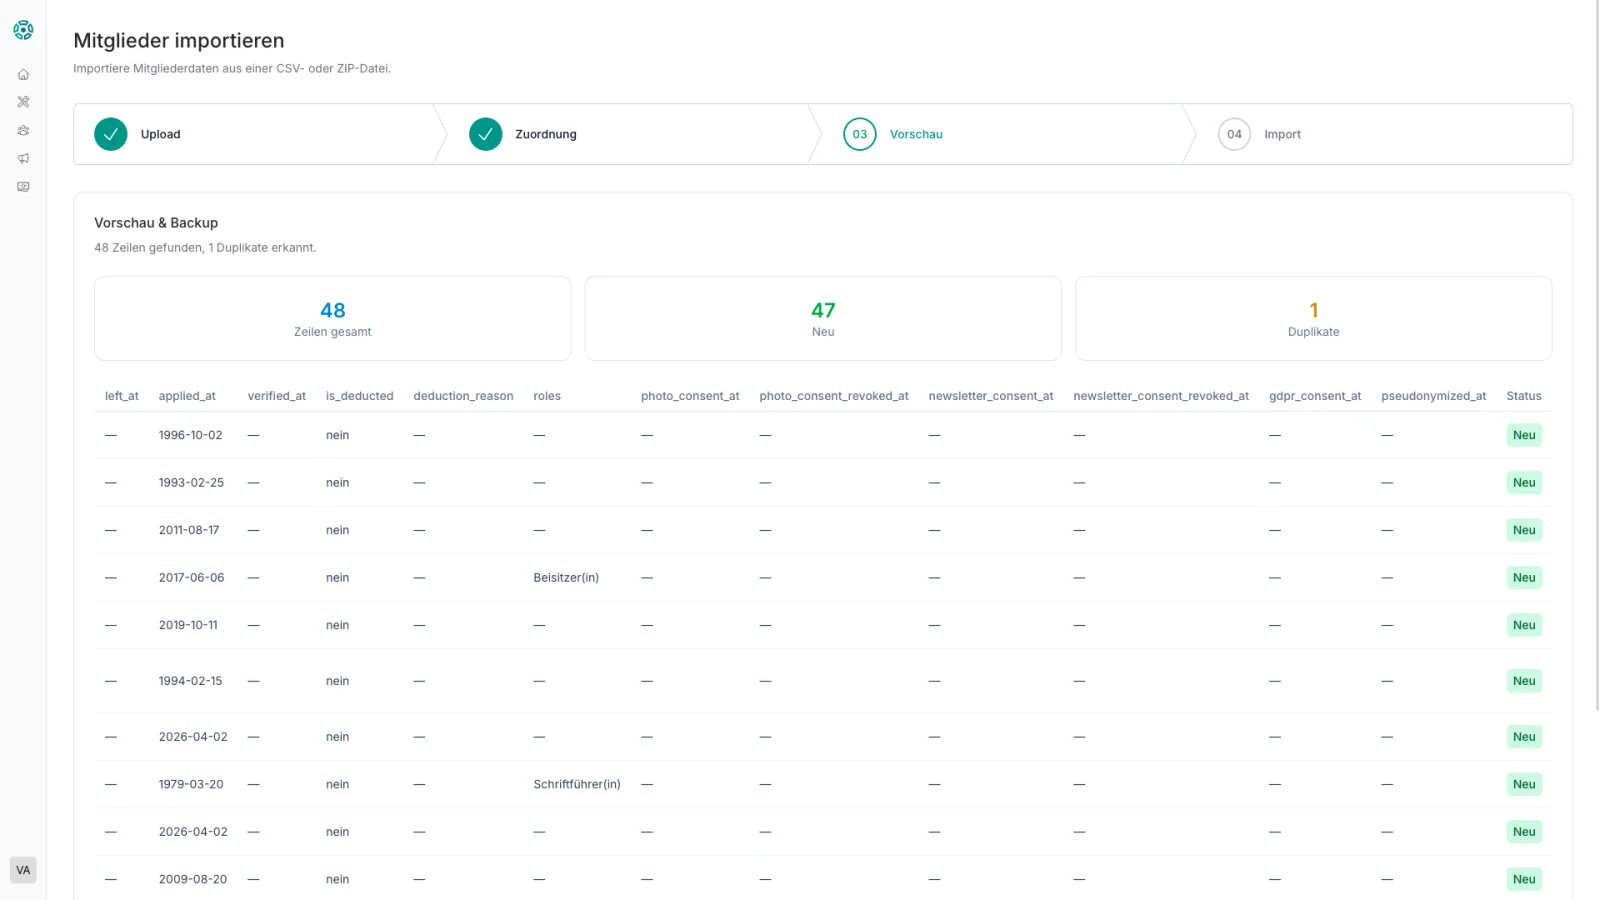Open the monitor icon in sidebar
This screenshot has height=900, width=1600.
point(23,187)
